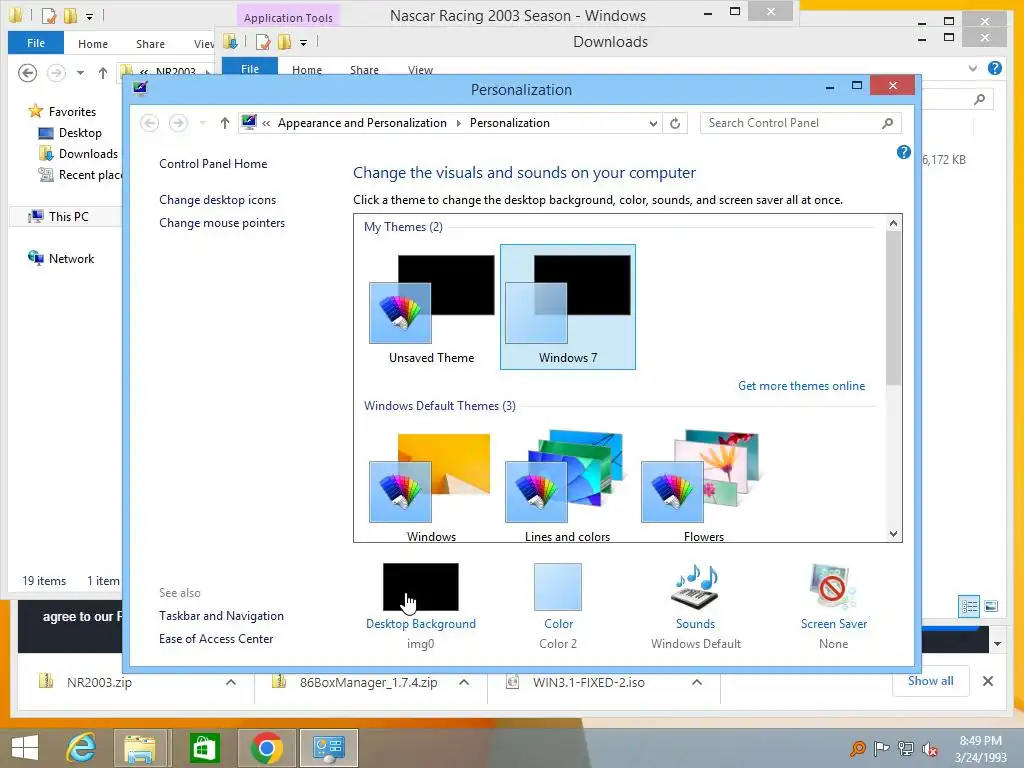Select the Windows 7 theme
The width and height of the screenshot is (1024, 768).
click(x=568, y=307)
